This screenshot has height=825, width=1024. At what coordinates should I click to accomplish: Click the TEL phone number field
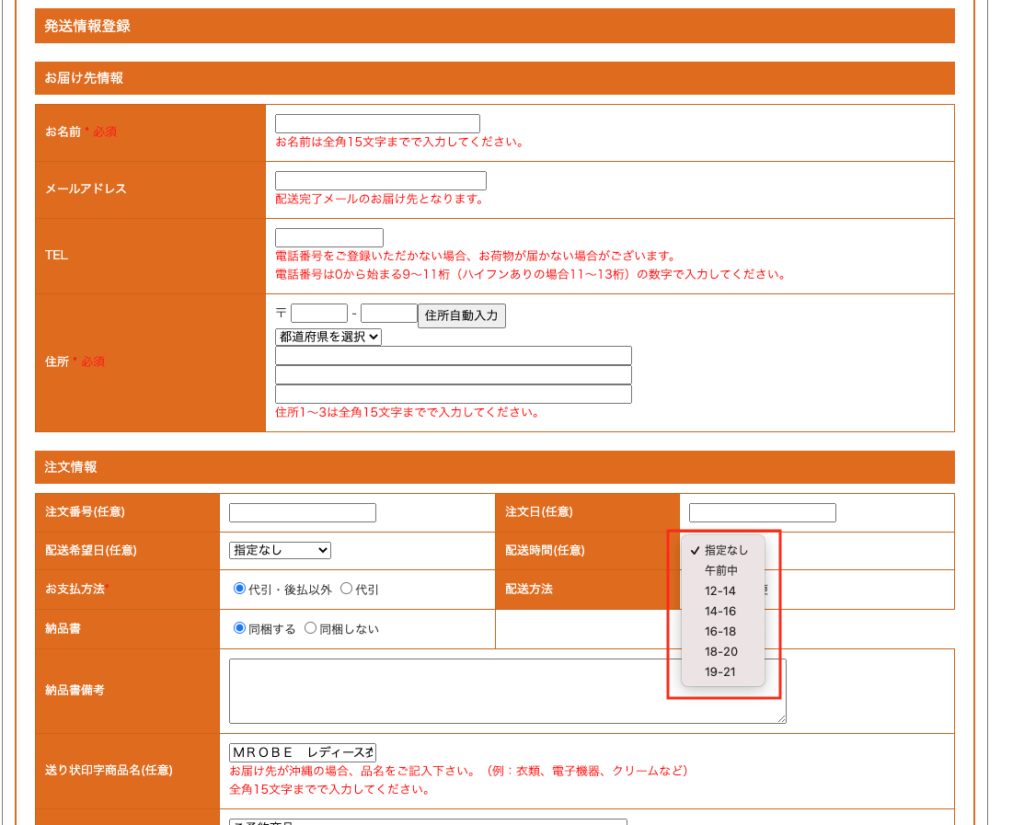[329, 238]
